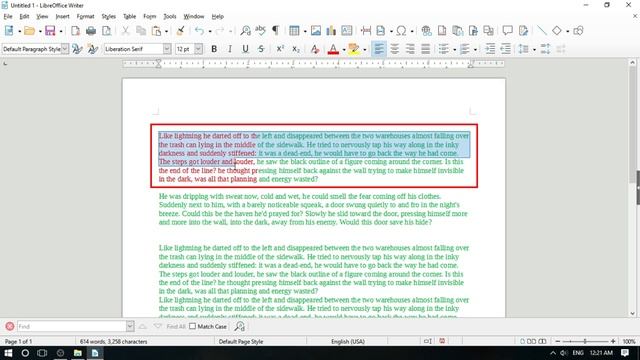Expand the highlighting color dropdown arrow

[364, 50]
